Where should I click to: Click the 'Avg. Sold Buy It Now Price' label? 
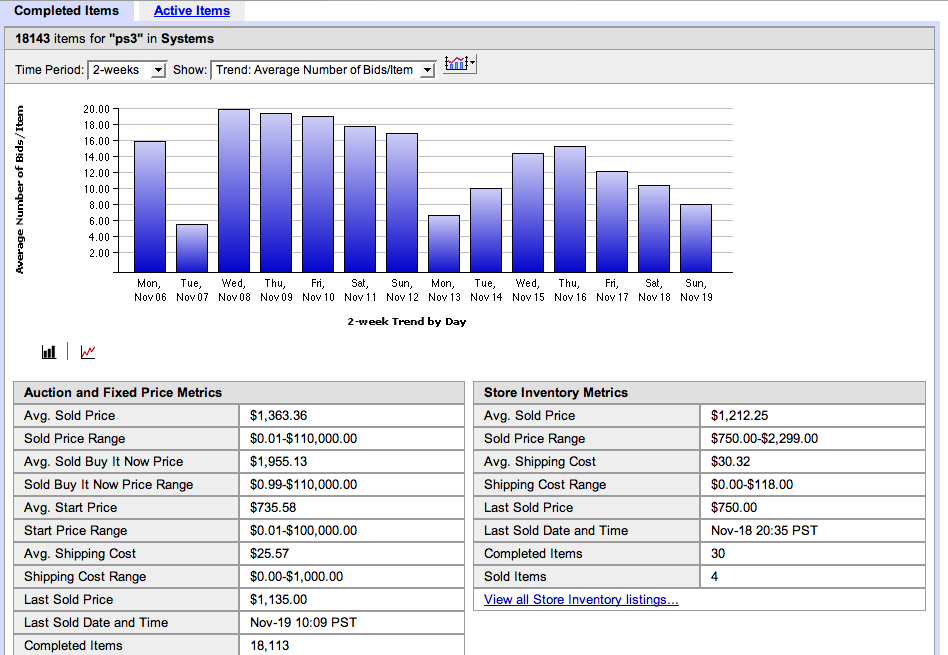(x=103, y=461)
